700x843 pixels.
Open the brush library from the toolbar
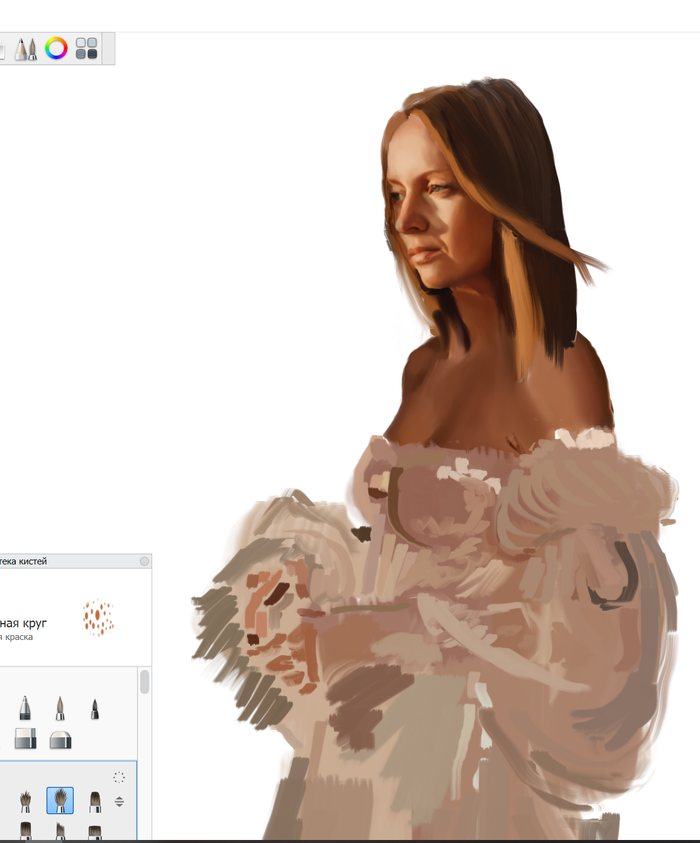(x=26, y=49)
